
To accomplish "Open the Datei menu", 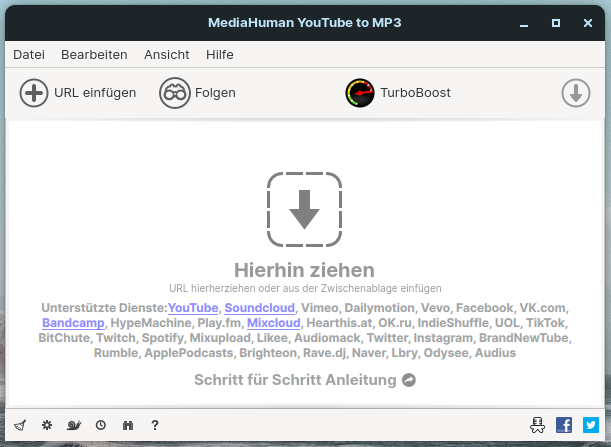I will tap(29, 55).
